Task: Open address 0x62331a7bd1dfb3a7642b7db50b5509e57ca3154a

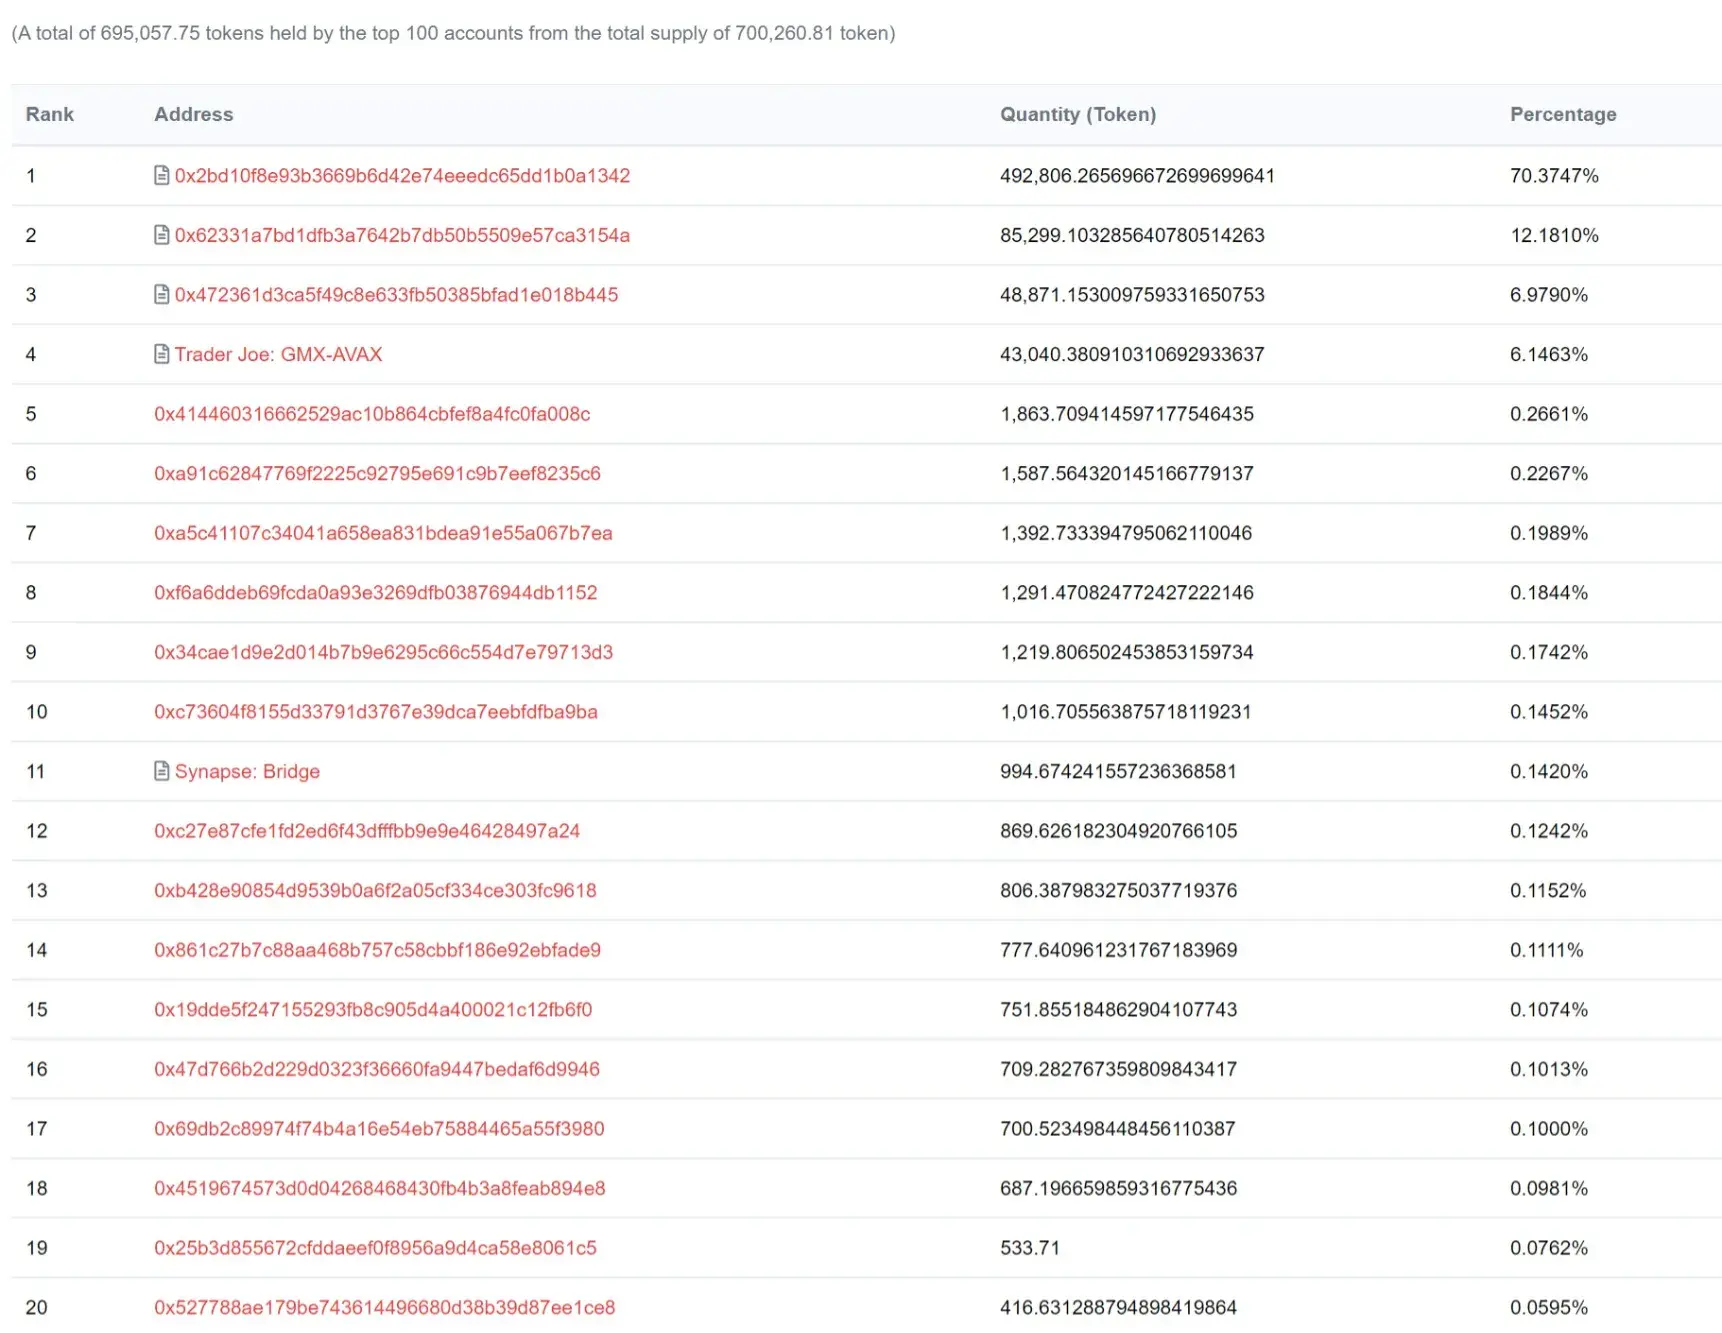Action: pos(402,235)
